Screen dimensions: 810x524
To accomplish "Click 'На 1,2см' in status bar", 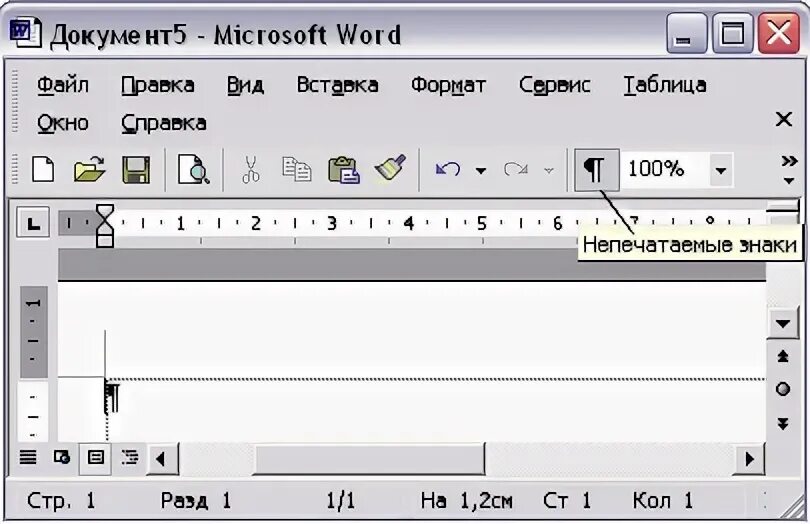I will [x=466, y=501].
